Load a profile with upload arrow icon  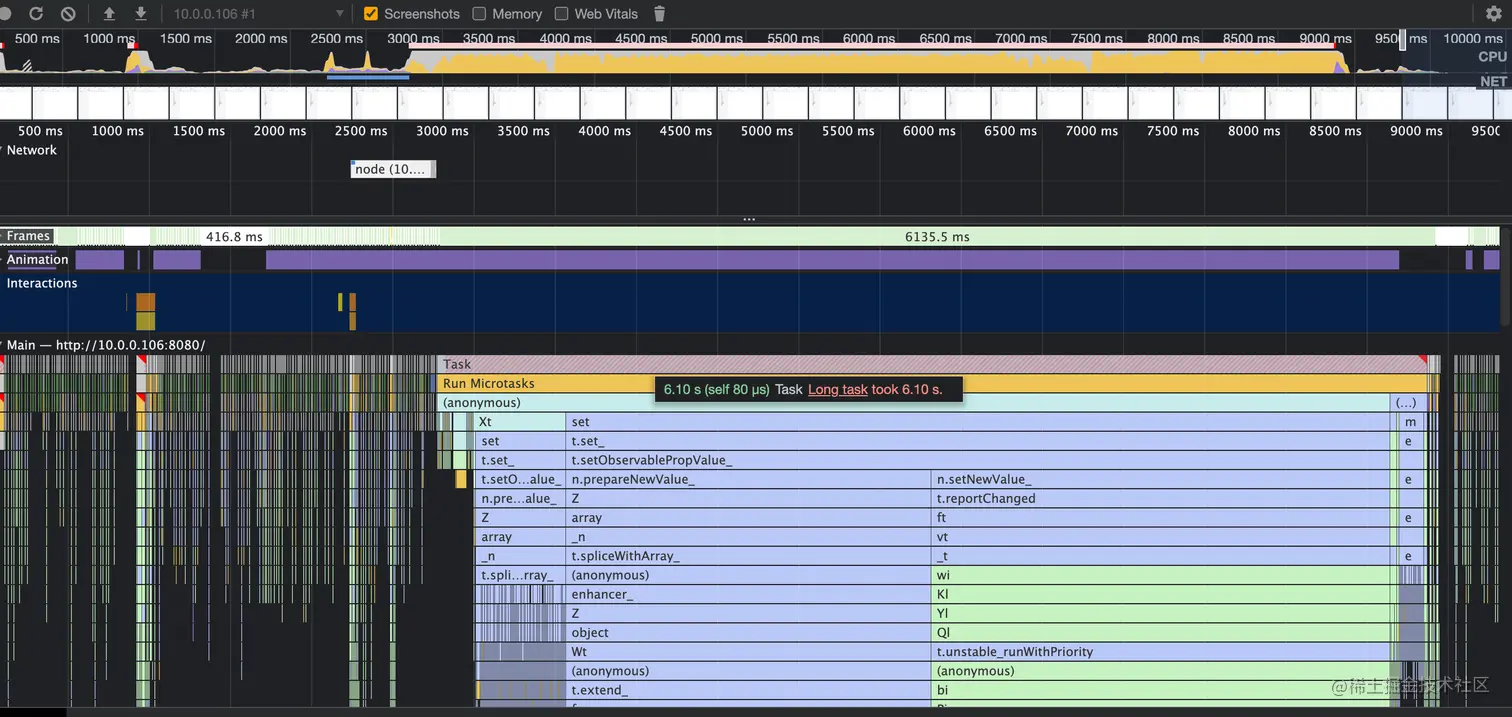(x=109, y=14)
